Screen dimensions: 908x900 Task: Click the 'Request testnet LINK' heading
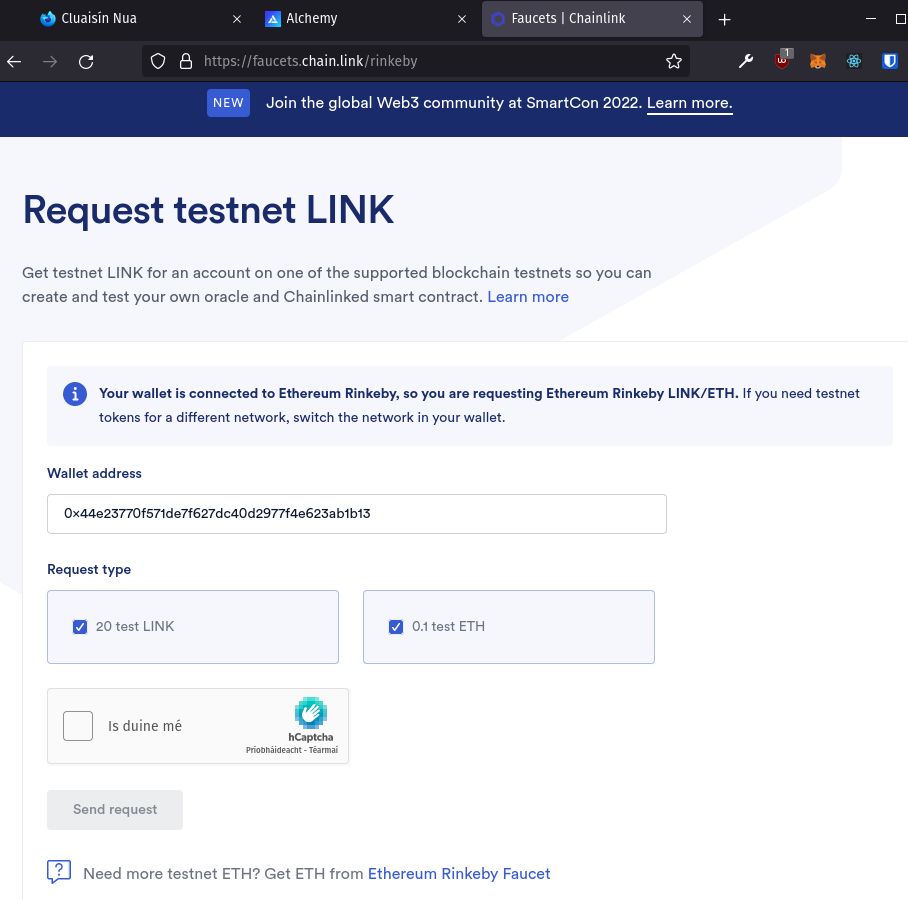click(208, 210)
